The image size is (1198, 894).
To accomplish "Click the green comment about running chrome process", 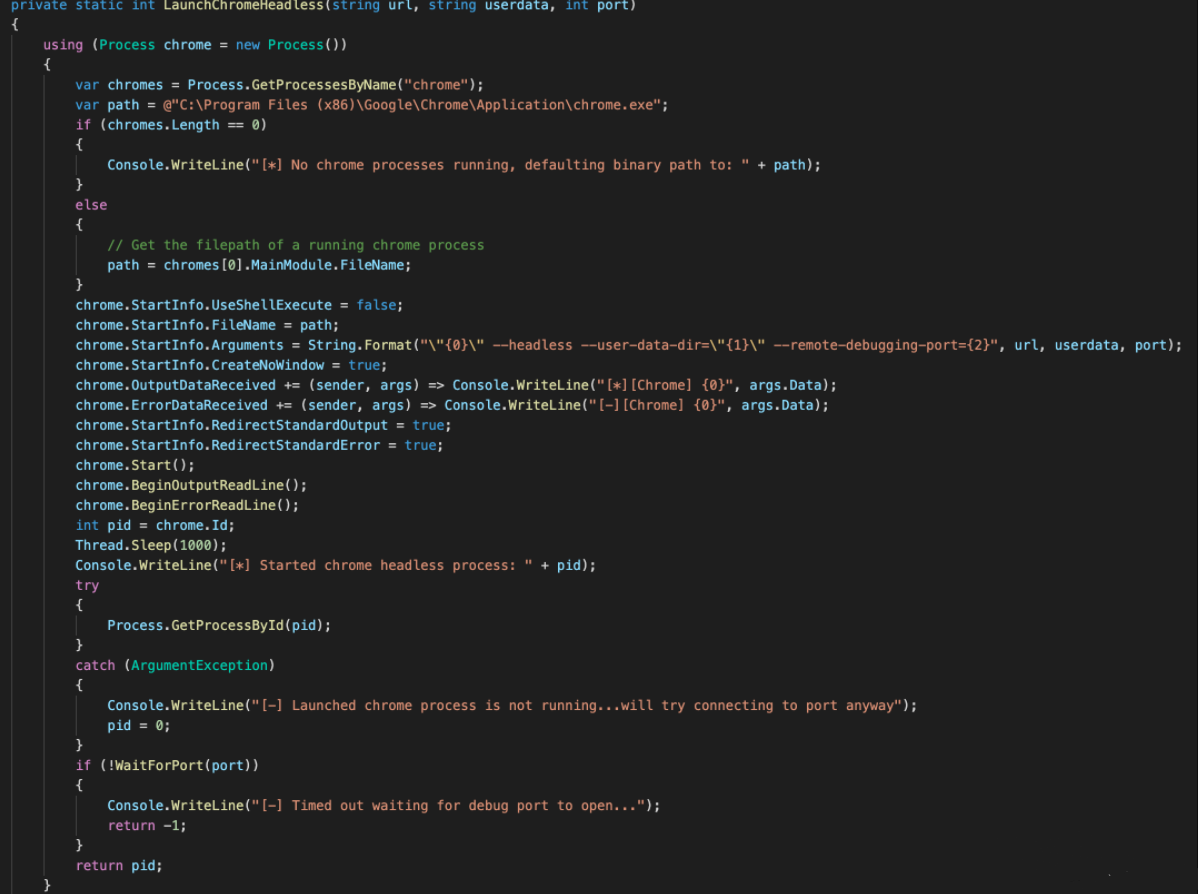I will tap(295, 245).
